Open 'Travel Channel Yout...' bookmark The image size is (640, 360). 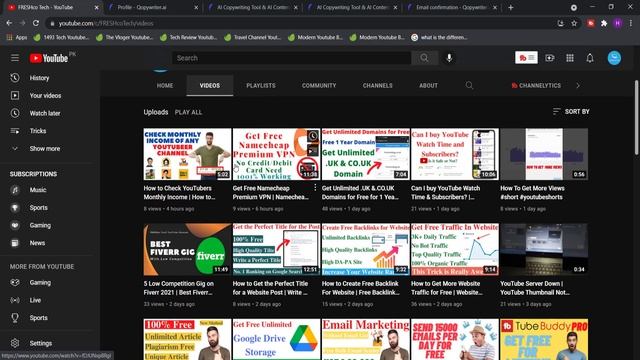point(253,37)
